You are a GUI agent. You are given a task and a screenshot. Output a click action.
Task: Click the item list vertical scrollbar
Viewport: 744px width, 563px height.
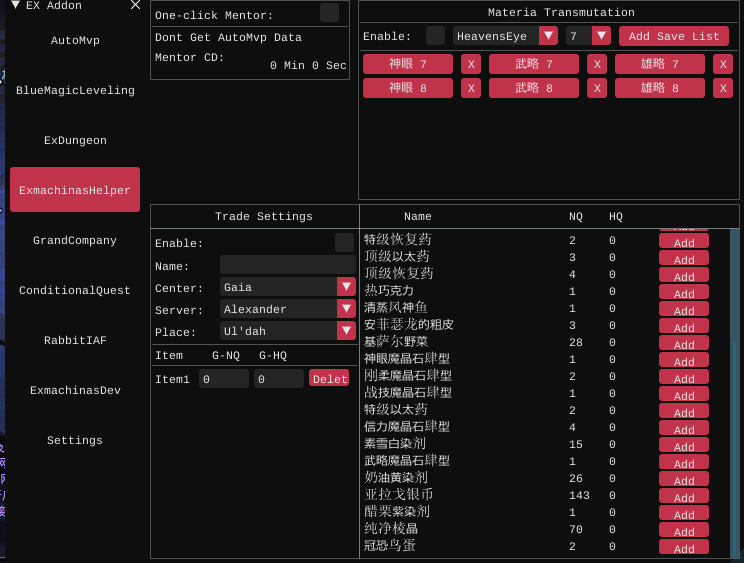tap(735, 390)
